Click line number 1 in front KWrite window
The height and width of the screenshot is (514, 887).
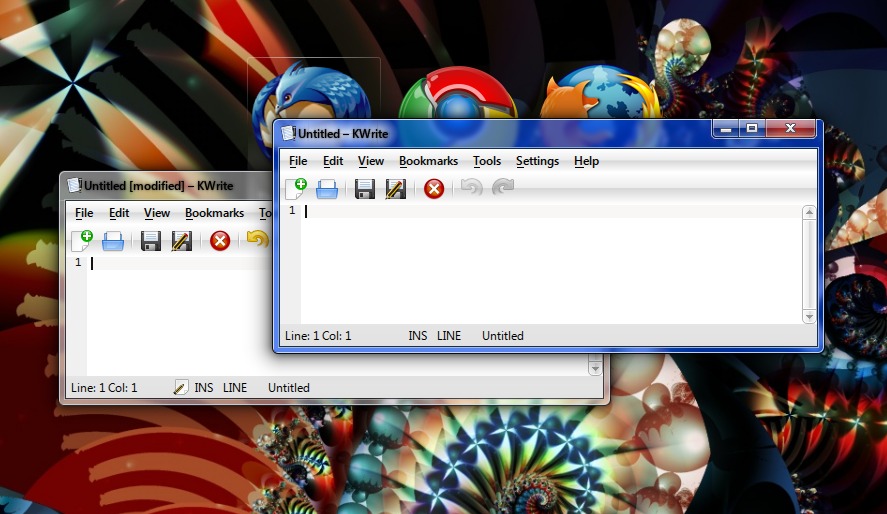pos(292,210)
